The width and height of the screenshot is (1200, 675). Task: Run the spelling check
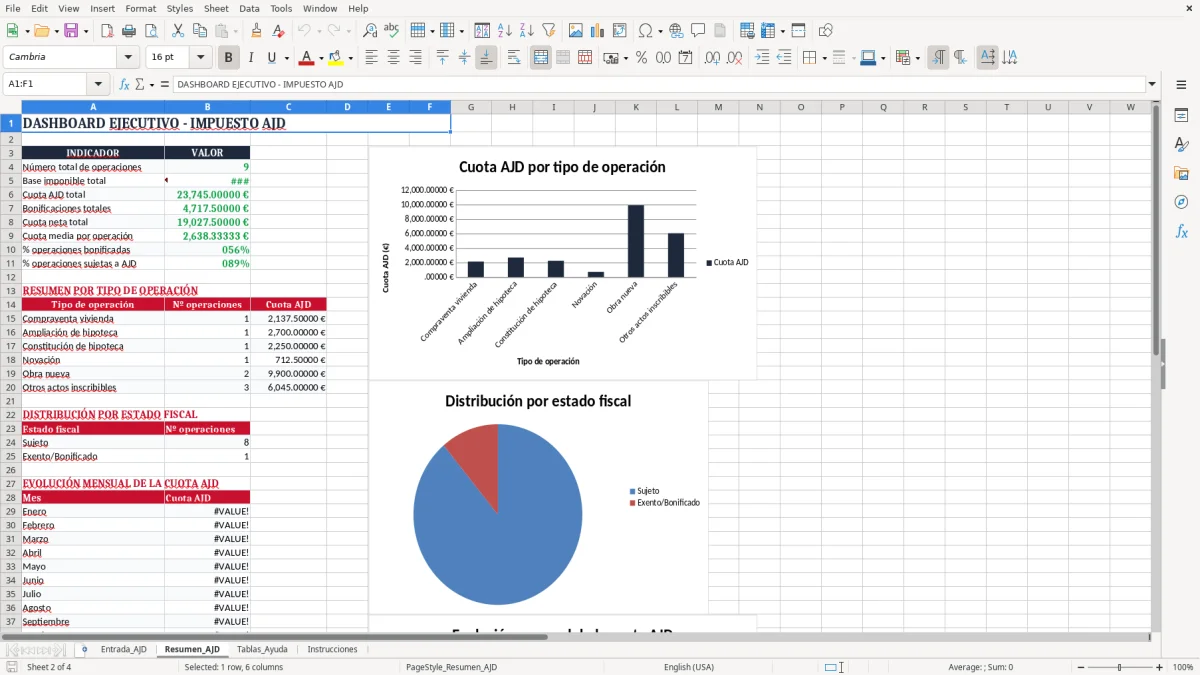pos(391,31)
